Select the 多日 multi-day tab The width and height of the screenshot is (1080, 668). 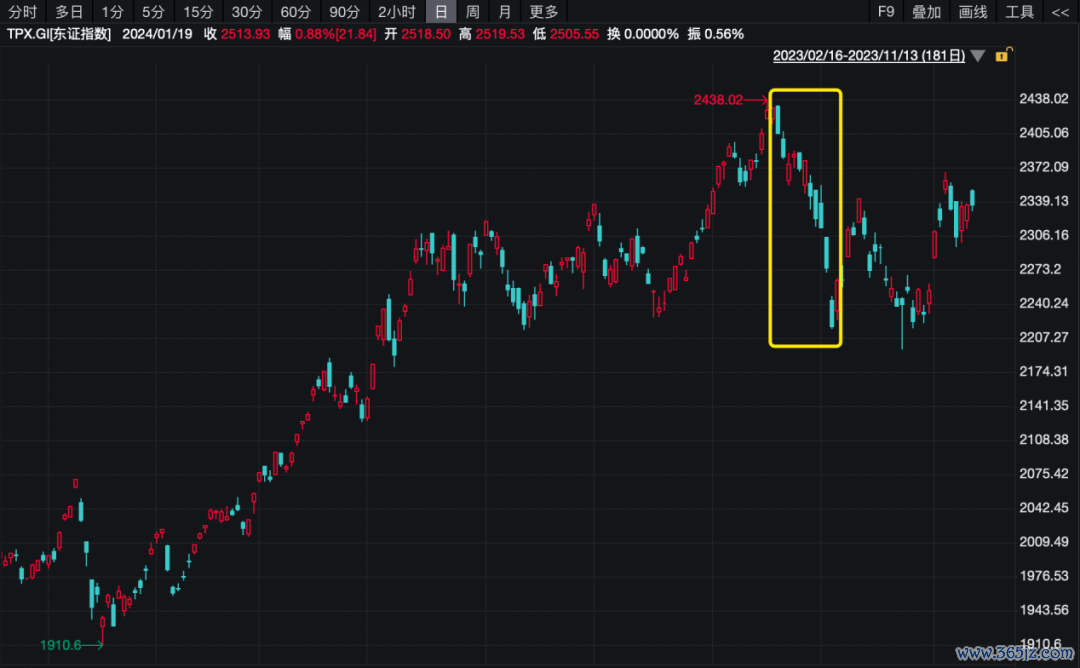(69, 12)
